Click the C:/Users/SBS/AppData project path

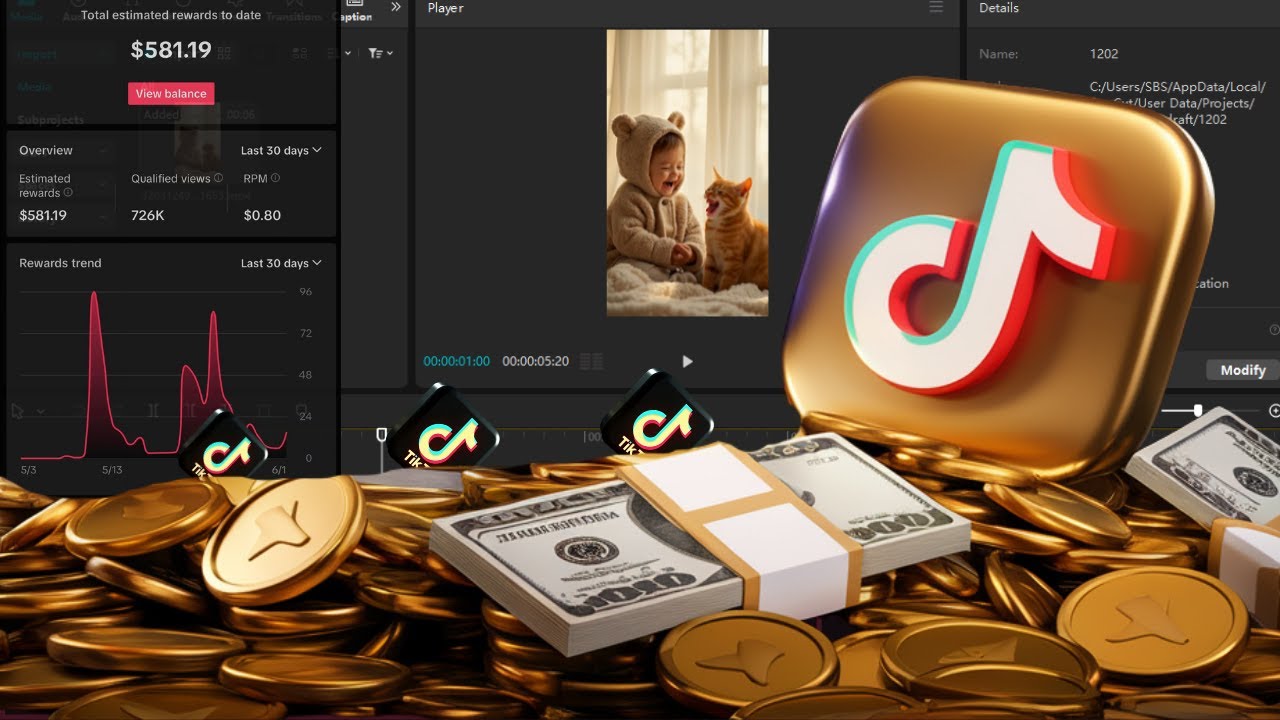1177,103
